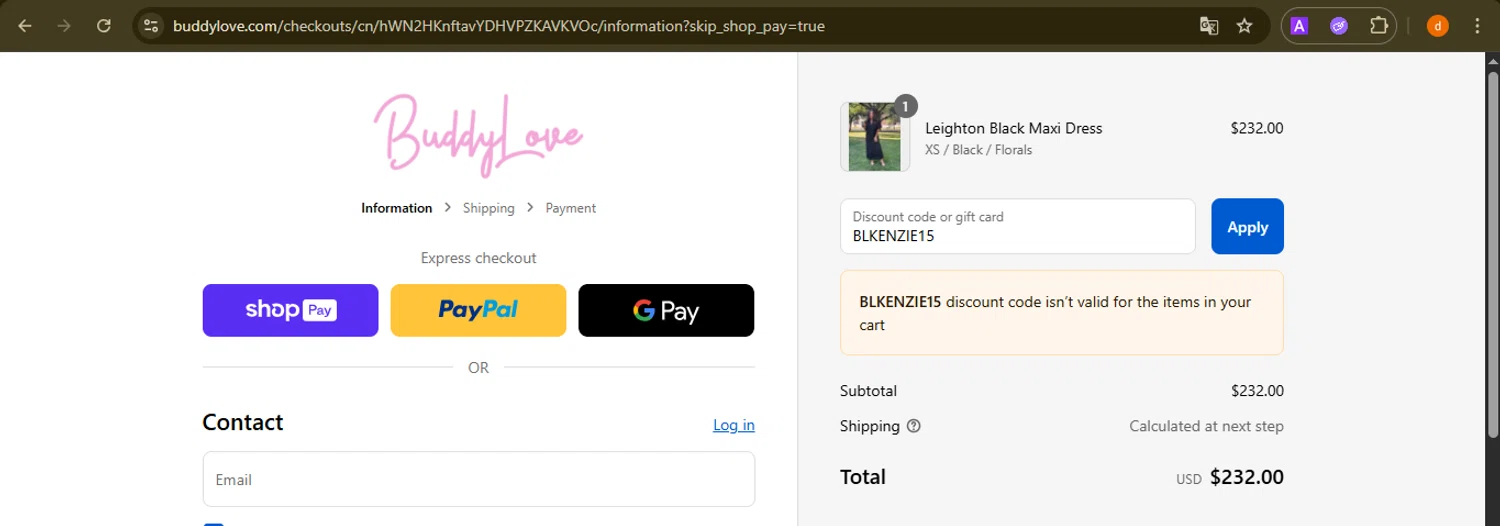
Task: Click the 'Contact' heading
Action: pos(243,422)
